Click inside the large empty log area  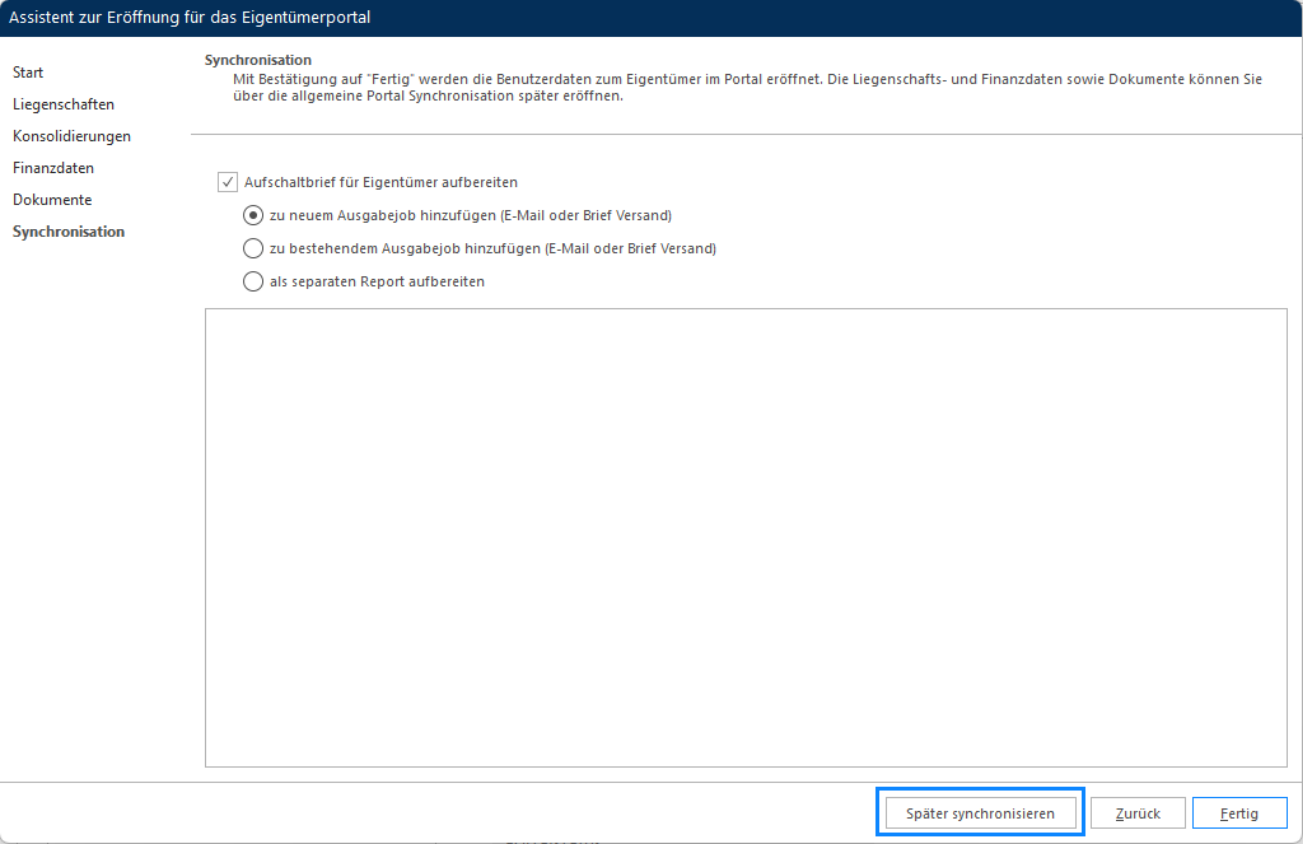746,537
